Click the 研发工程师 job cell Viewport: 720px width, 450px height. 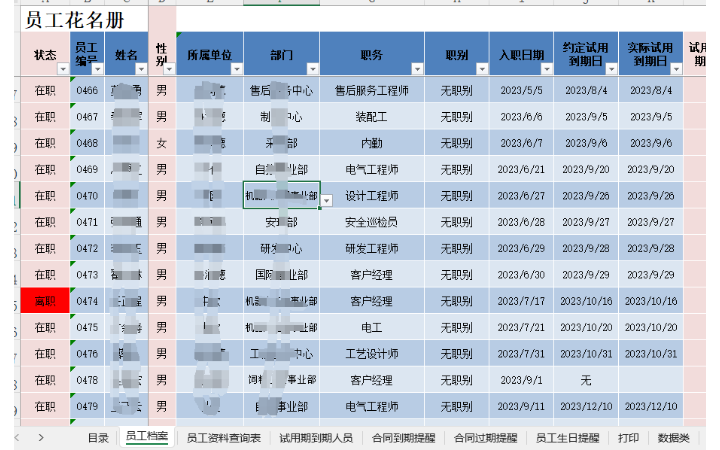coord(372,248)
